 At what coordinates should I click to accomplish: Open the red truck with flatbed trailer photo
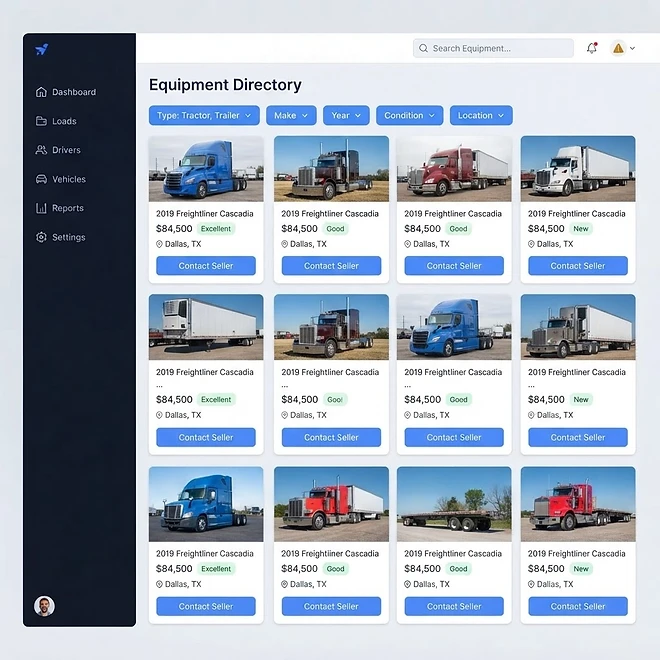(578, 504)
